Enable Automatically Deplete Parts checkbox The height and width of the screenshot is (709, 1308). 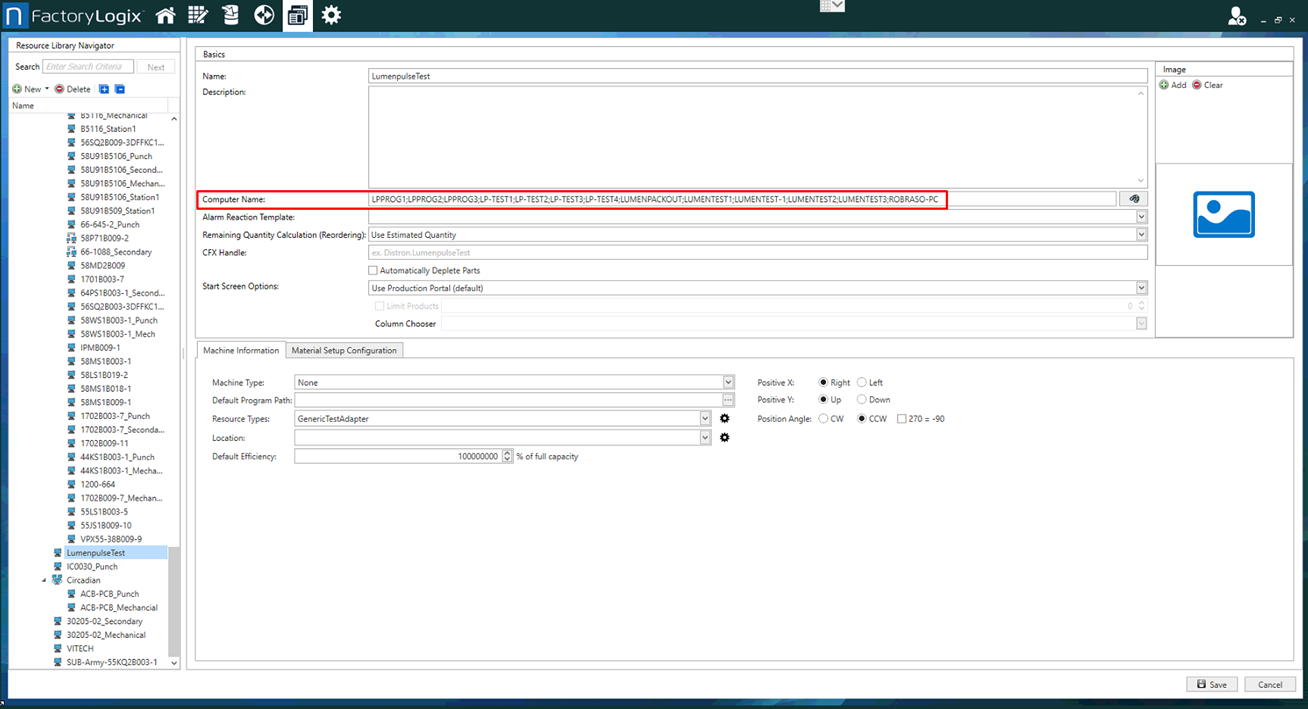[x=373, y=271]
